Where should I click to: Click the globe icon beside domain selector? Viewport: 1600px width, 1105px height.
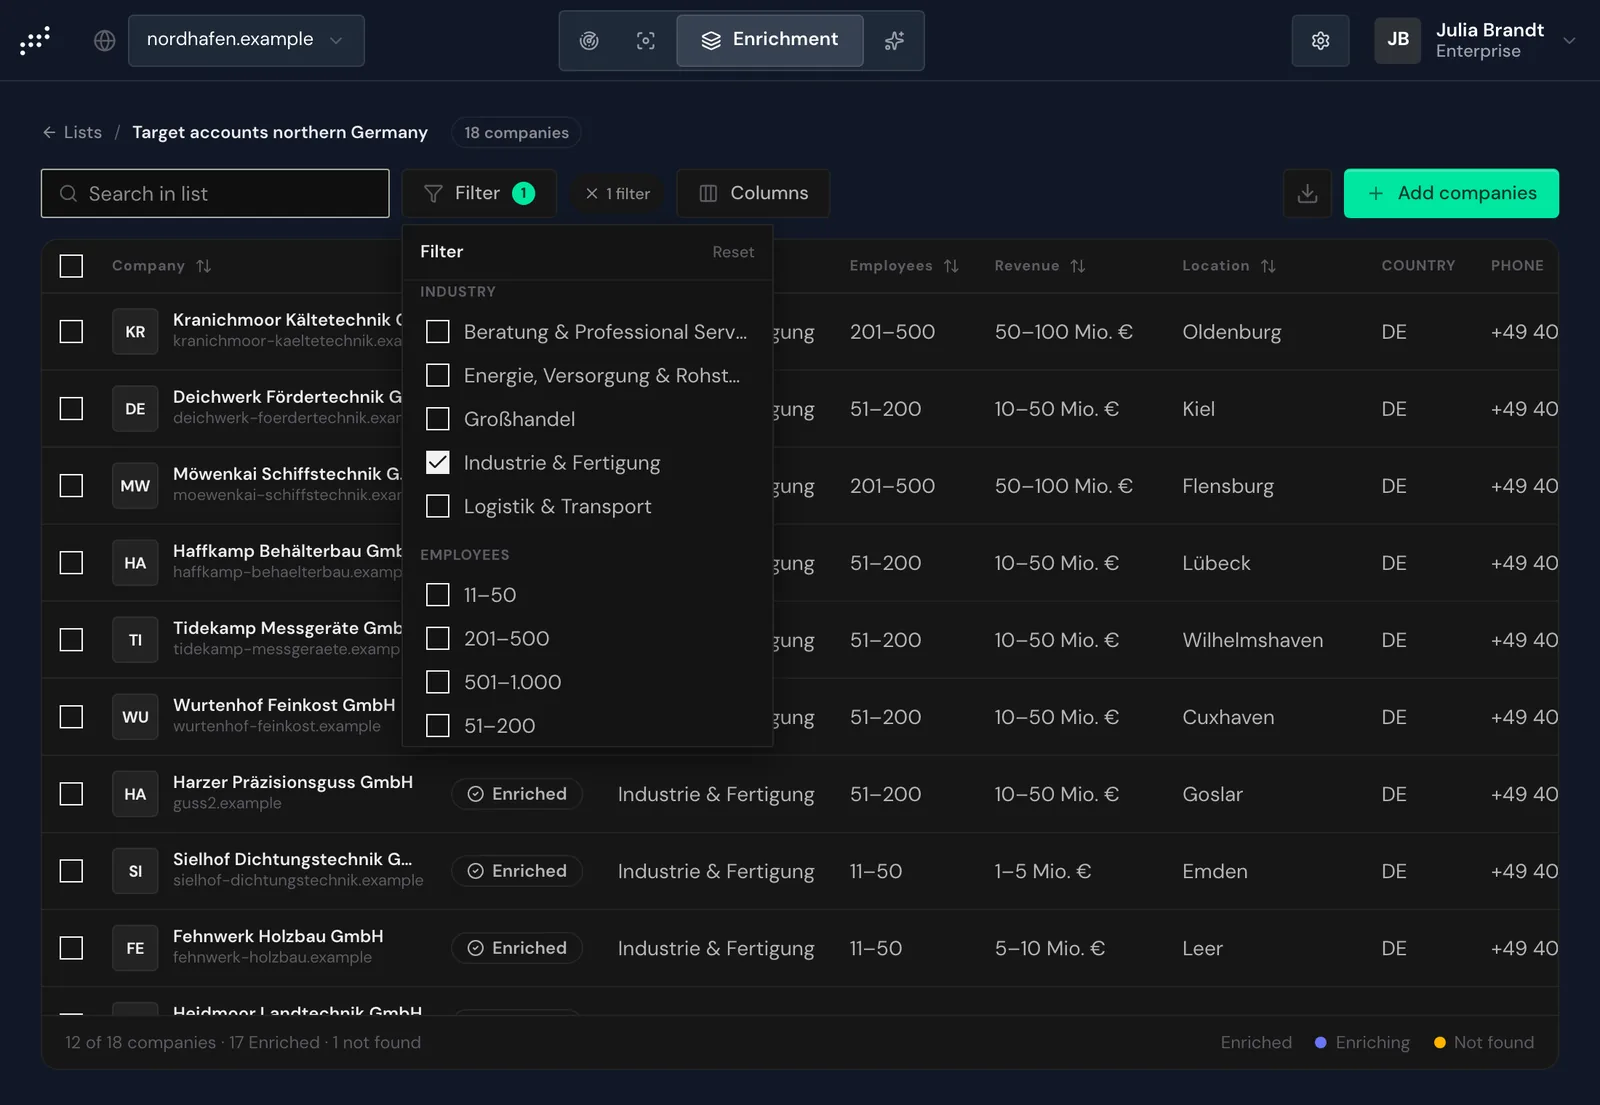(x=105, y=40)
